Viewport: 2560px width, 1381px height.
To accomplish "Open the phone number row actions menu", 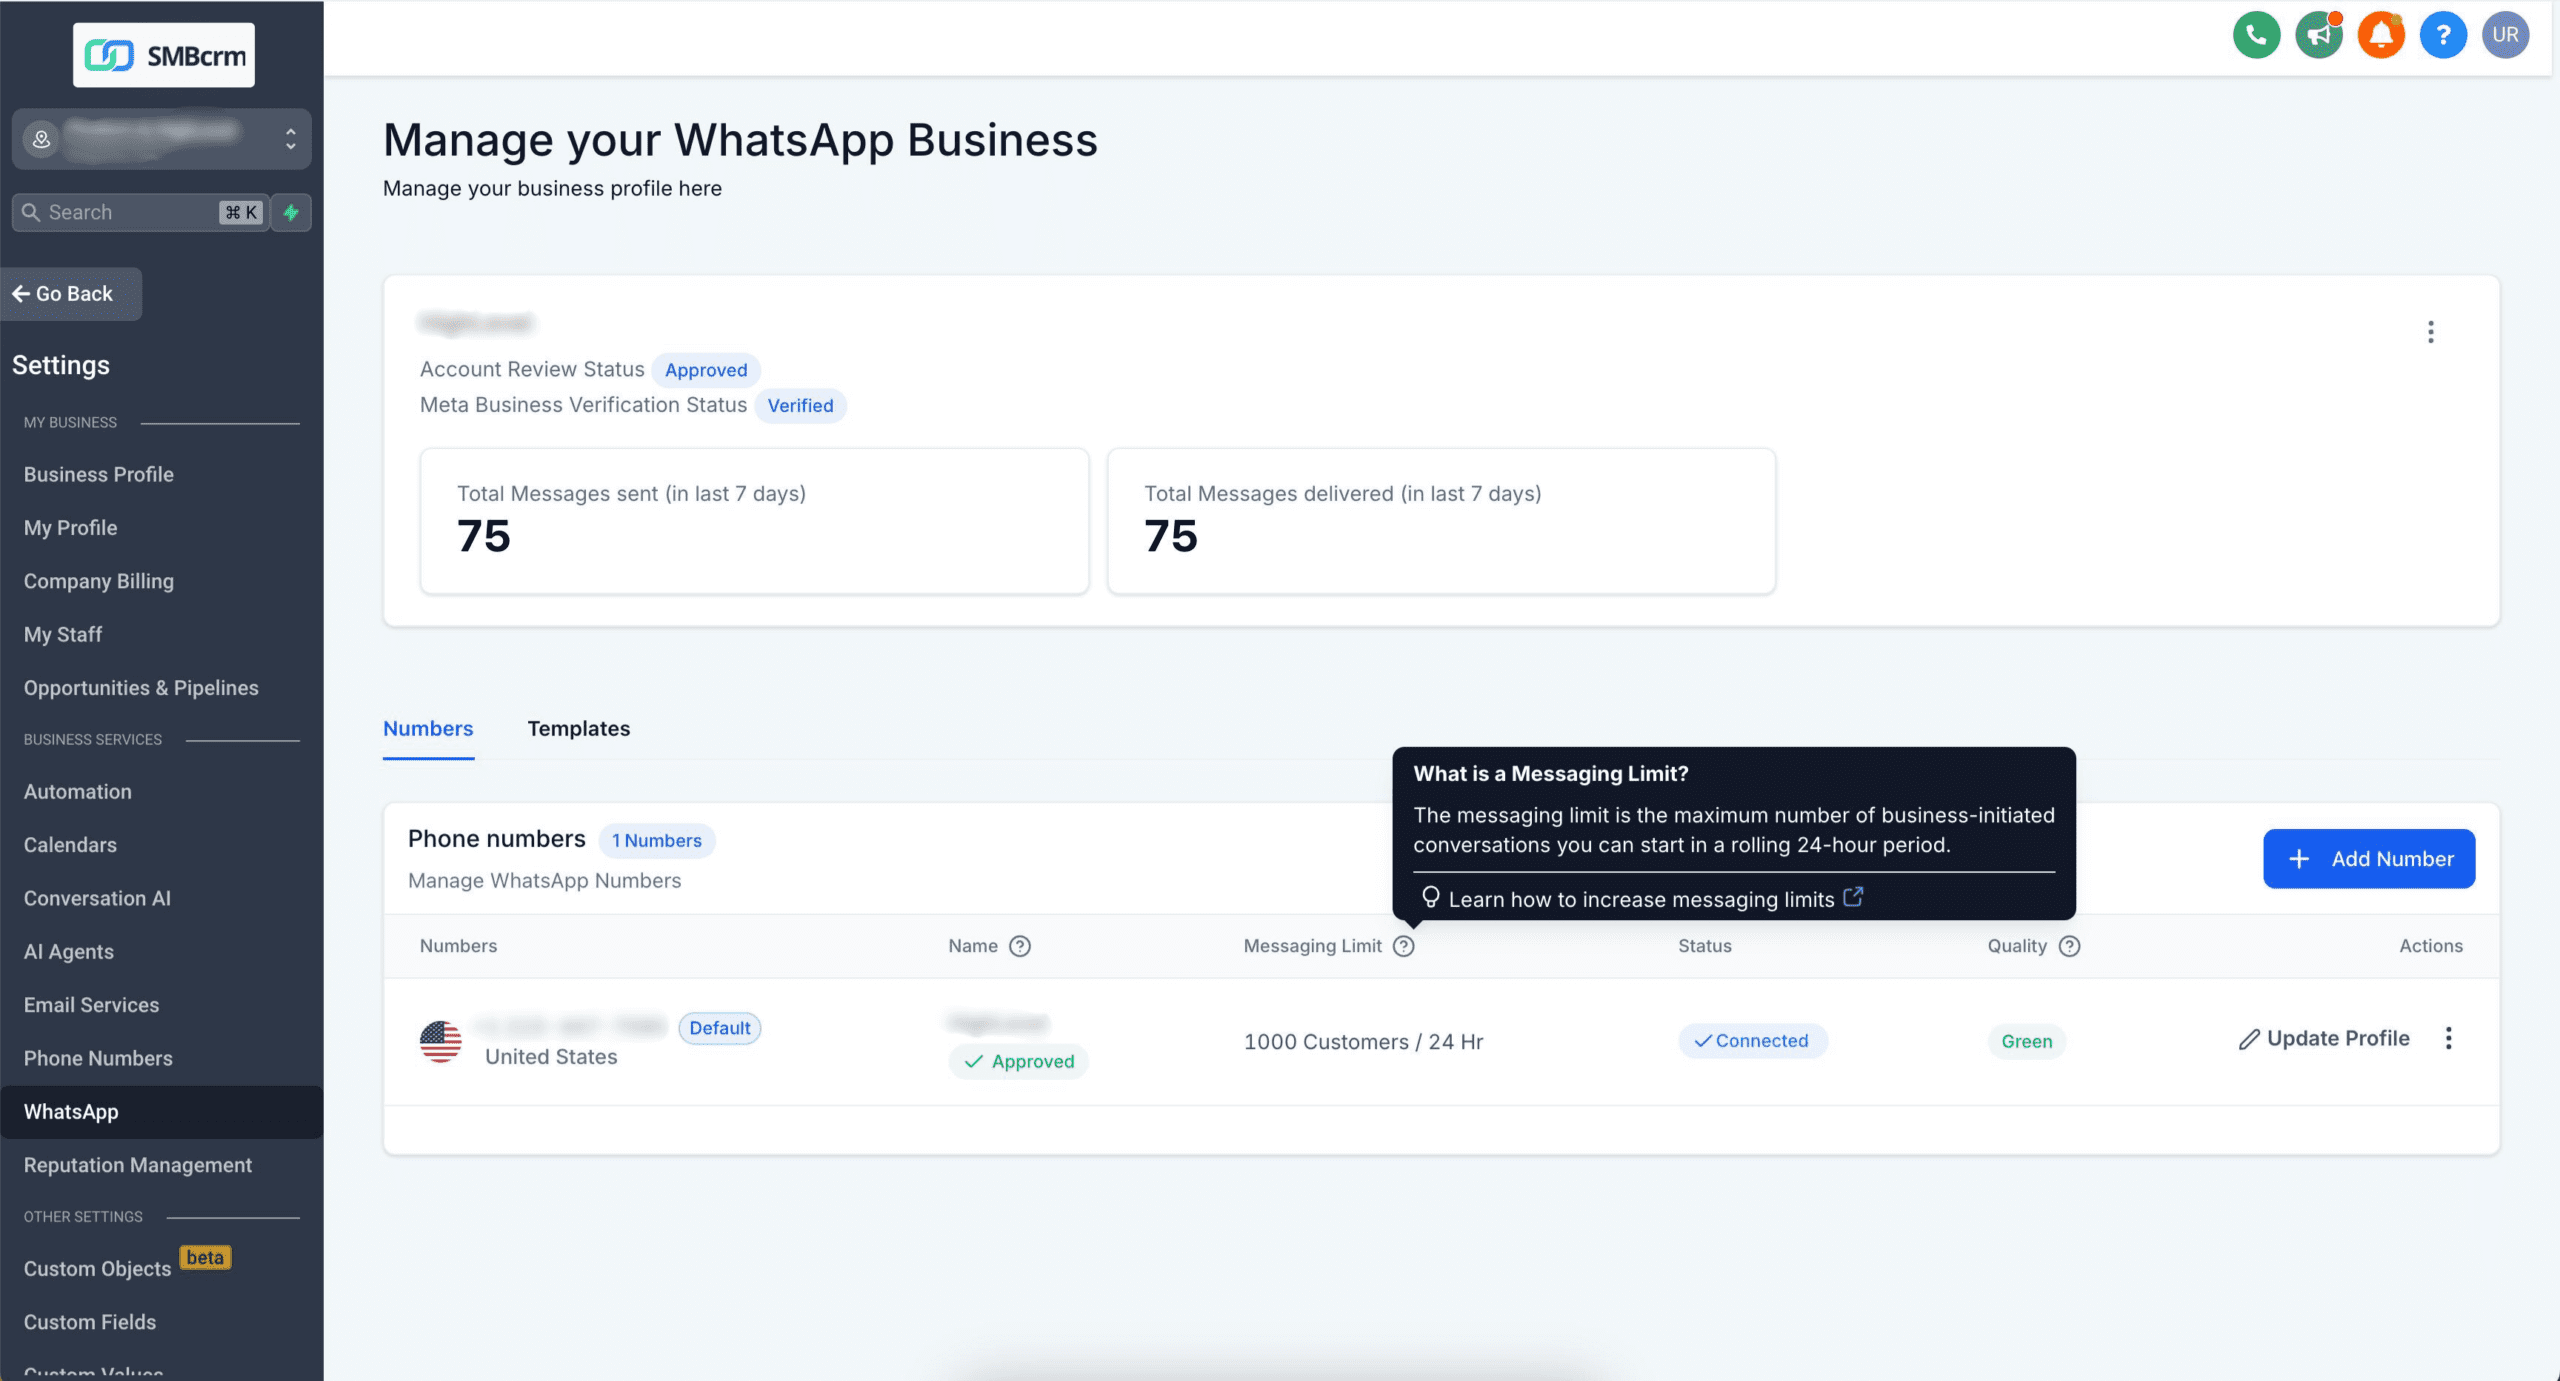I will click(2449, 1038).
